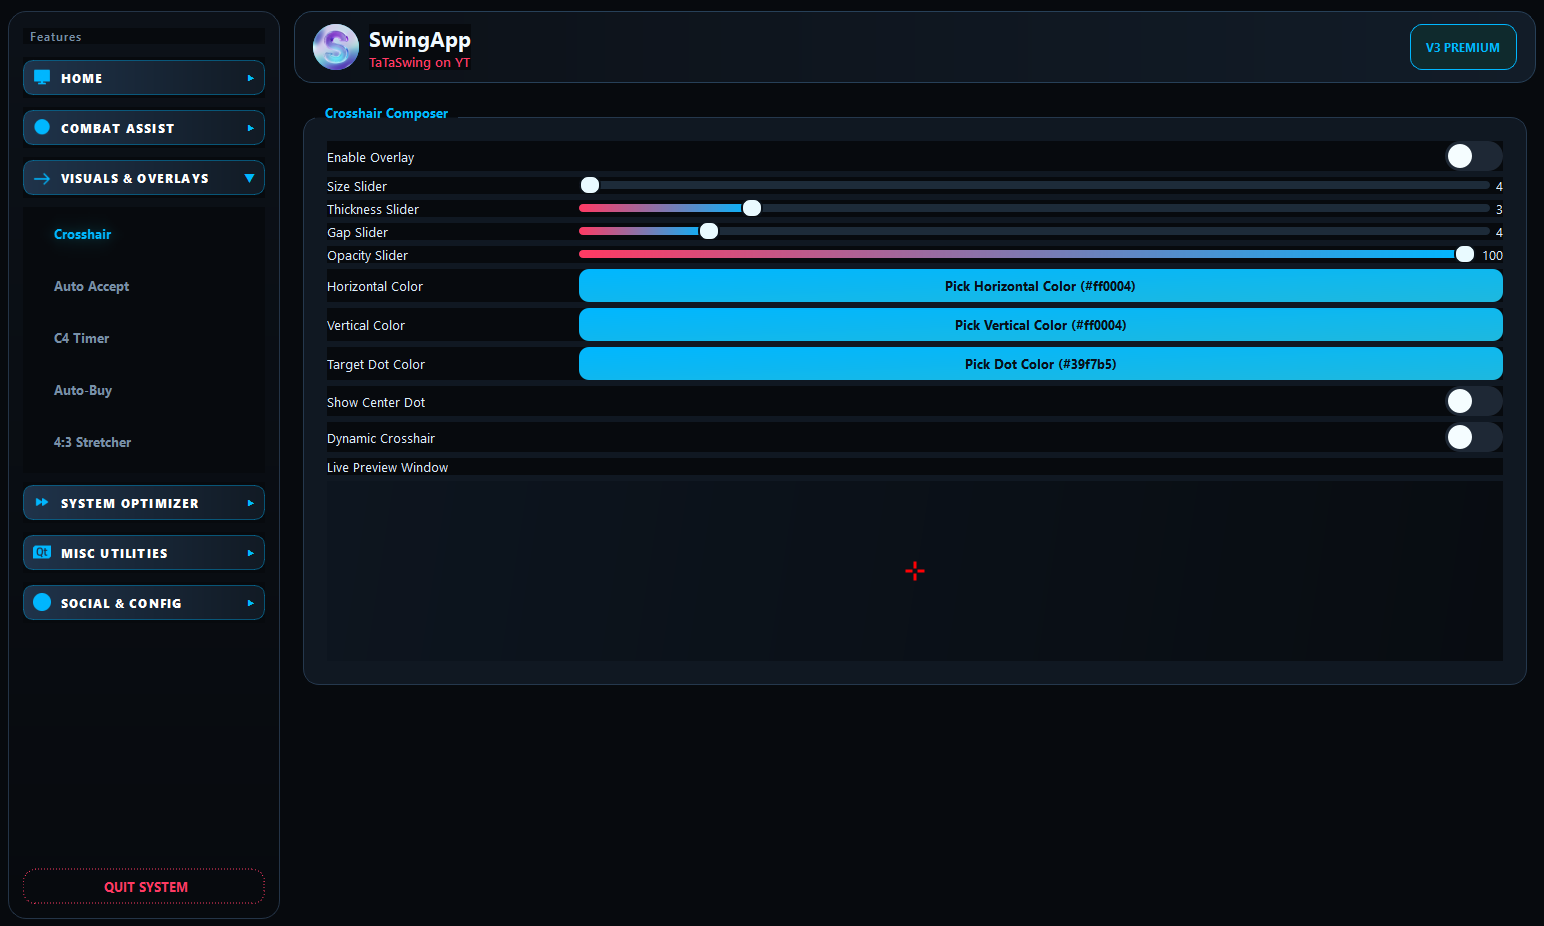The image size is (1544, 926).
Task: Click the Home monitor icon
Action: click(x=42, y=77)
